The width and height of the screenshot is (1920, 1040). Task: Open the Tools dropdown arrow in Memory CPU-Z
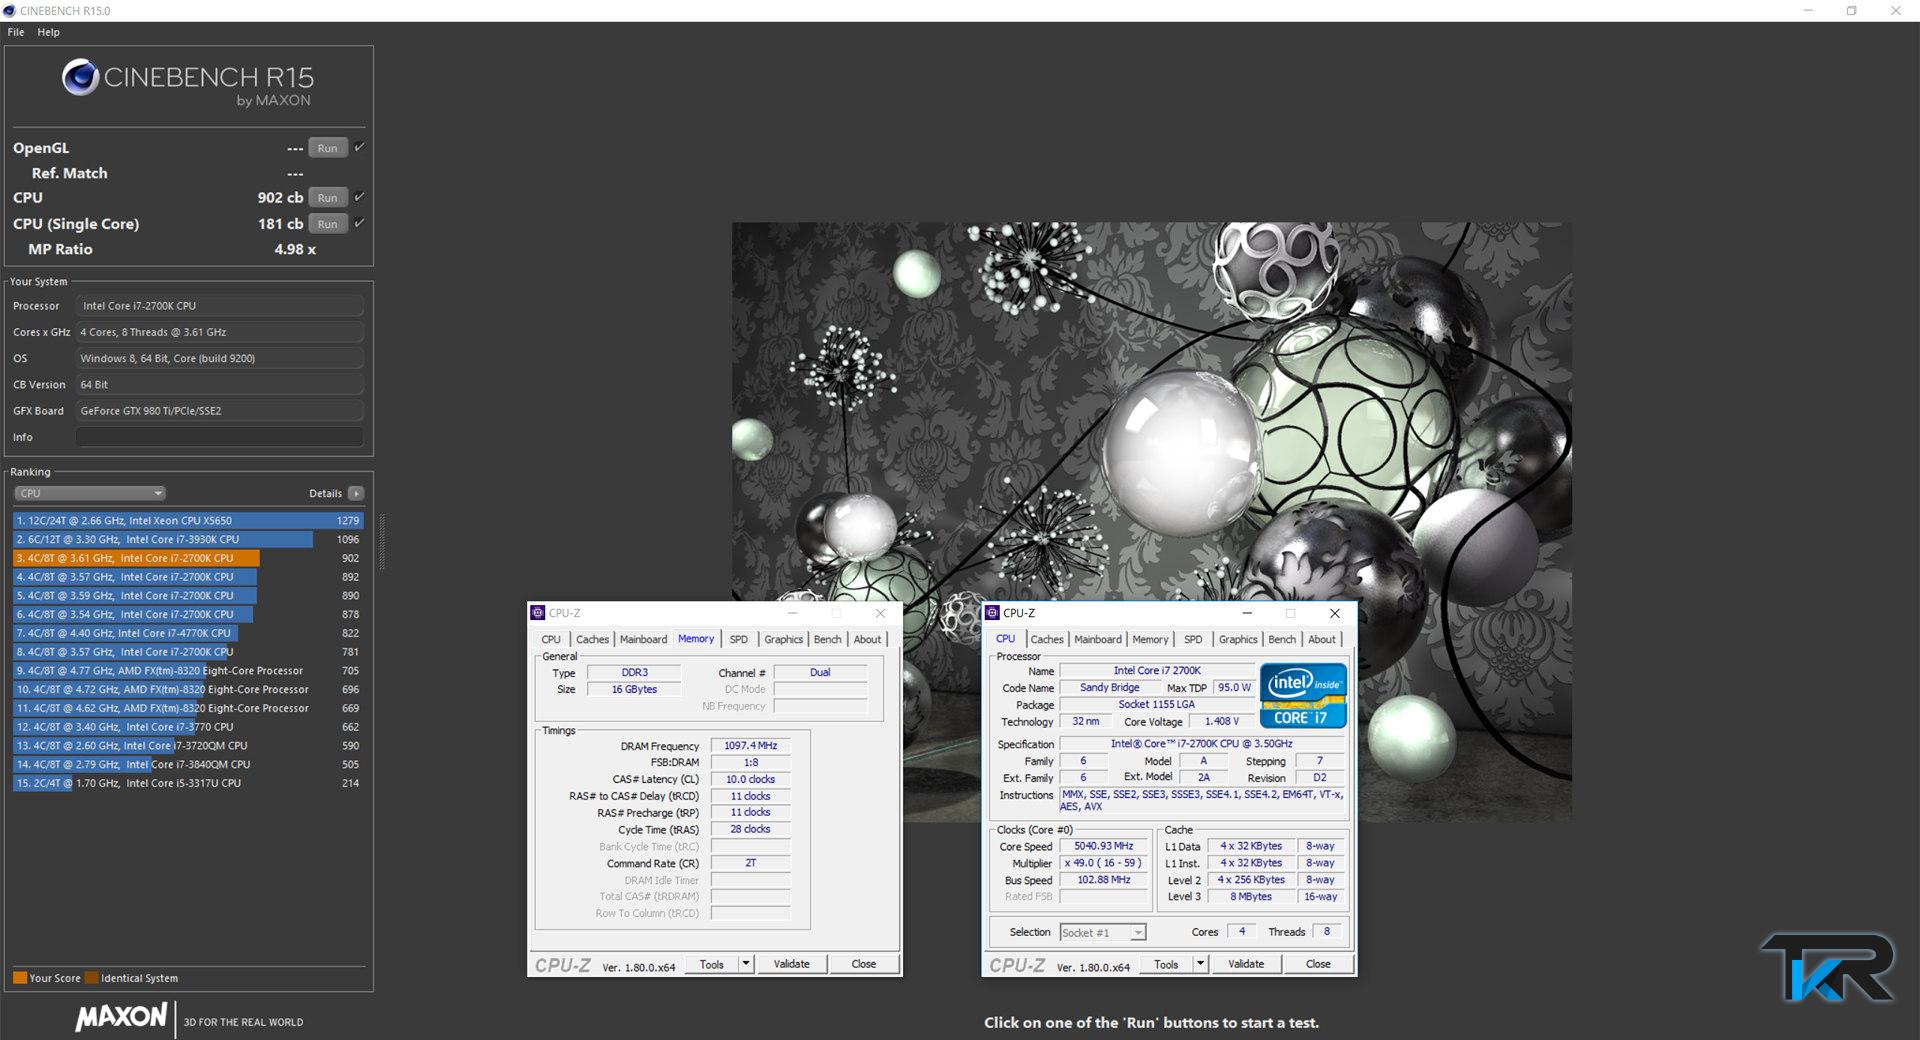click(746, 964)
